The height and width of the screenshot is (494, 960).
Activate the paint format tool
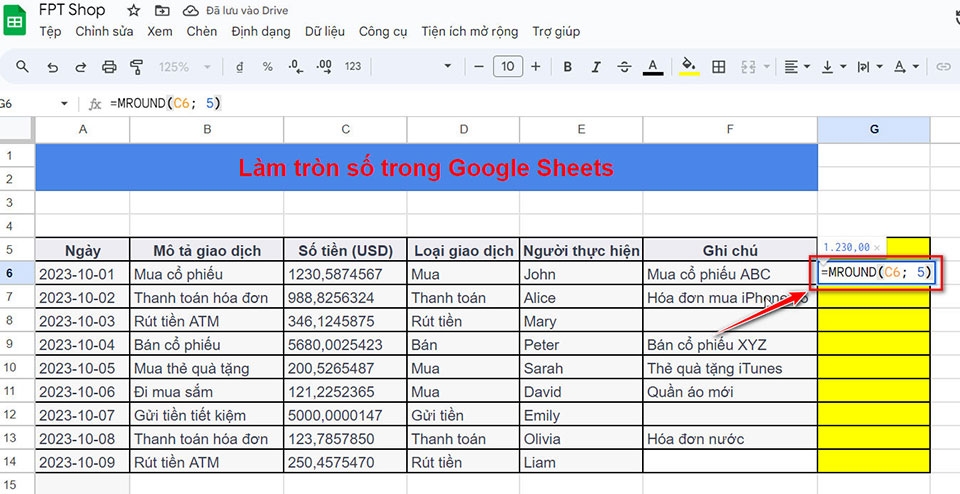click(136, 67)
